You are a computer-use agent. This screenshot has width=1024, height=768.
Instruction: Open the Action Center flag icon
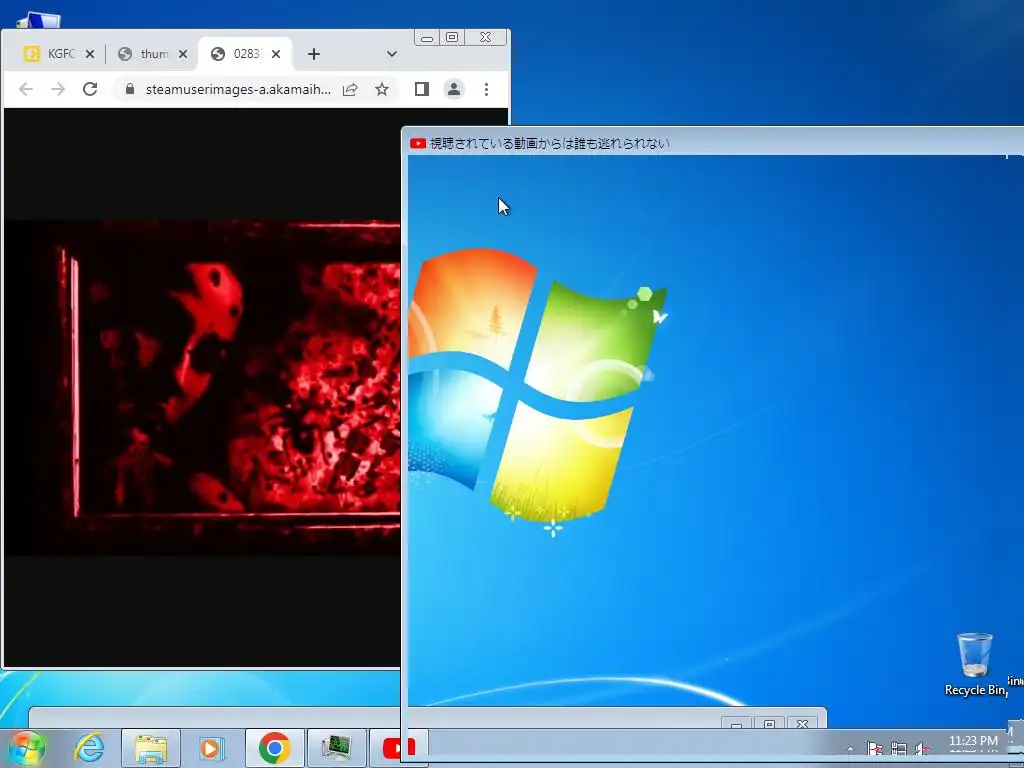click(874, 748)
